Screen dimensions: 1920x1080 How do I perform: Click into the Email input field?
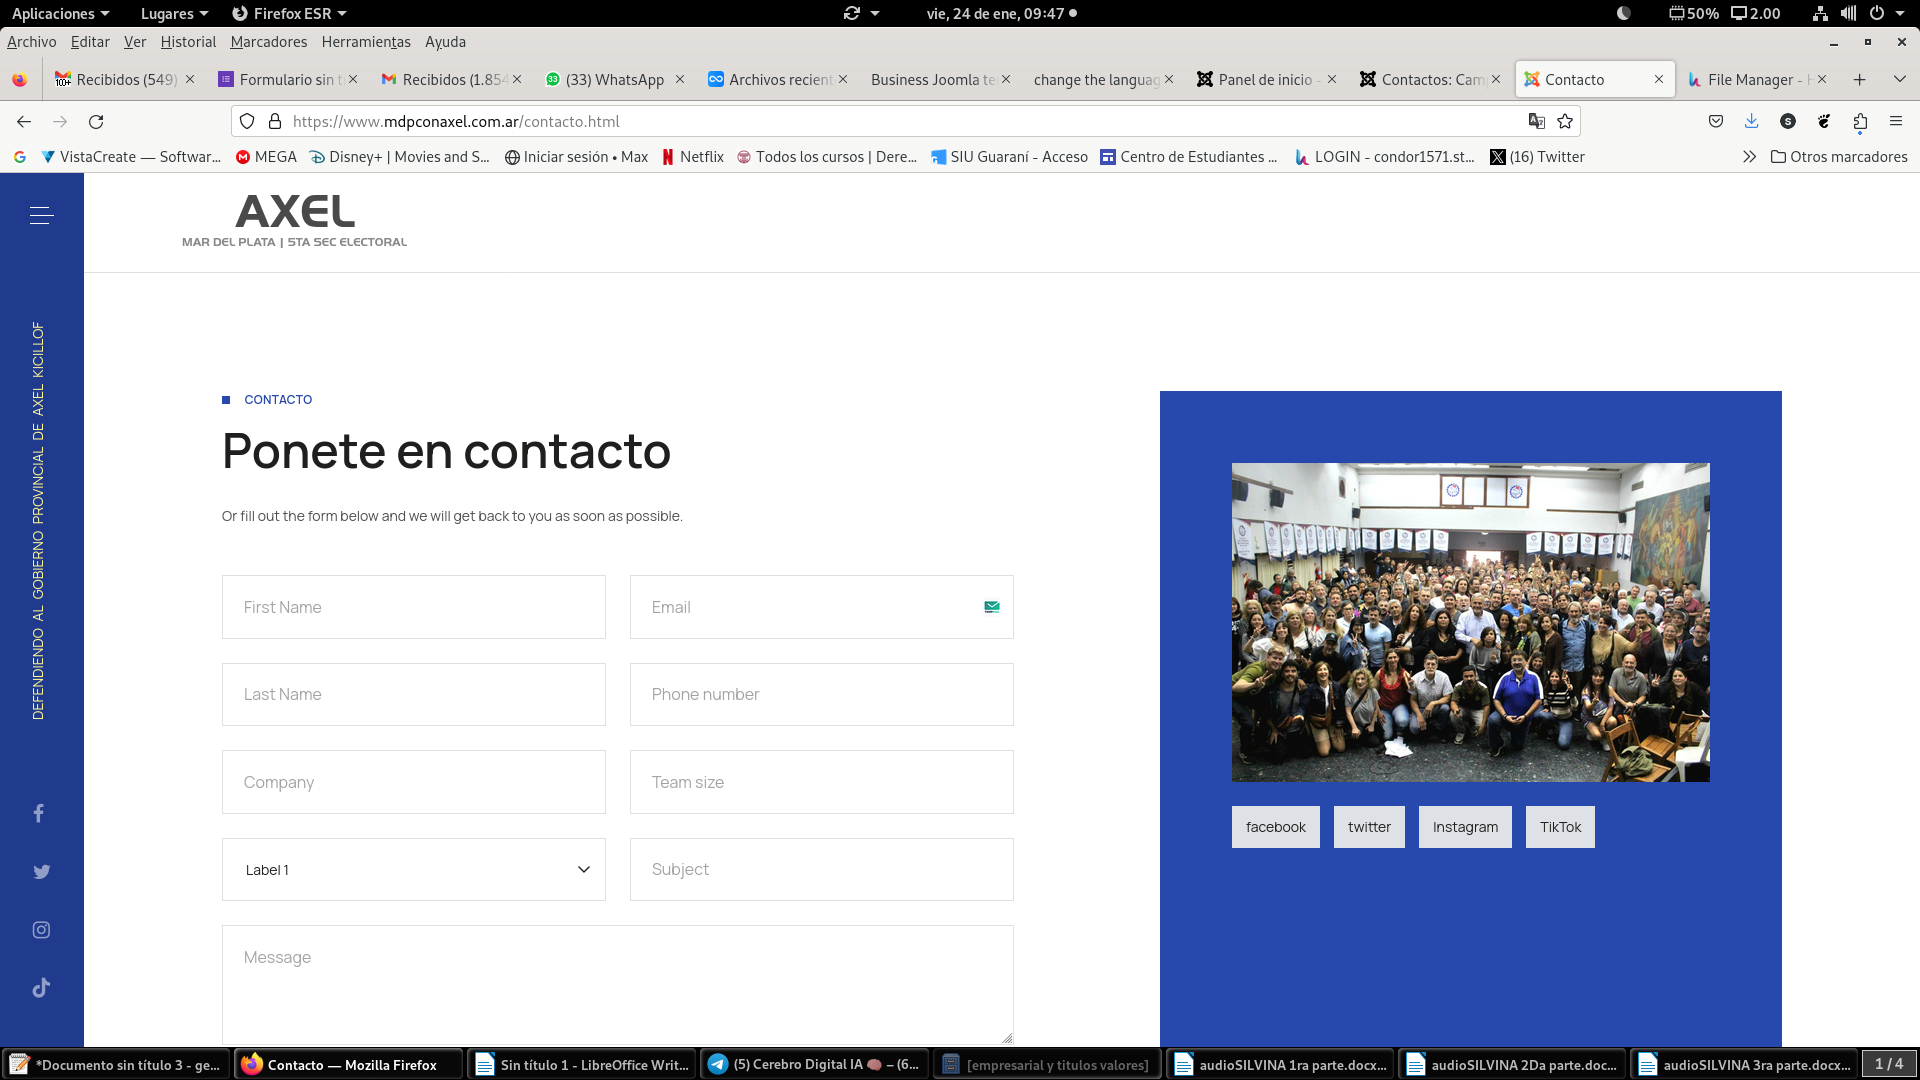[x=810, y=607]
